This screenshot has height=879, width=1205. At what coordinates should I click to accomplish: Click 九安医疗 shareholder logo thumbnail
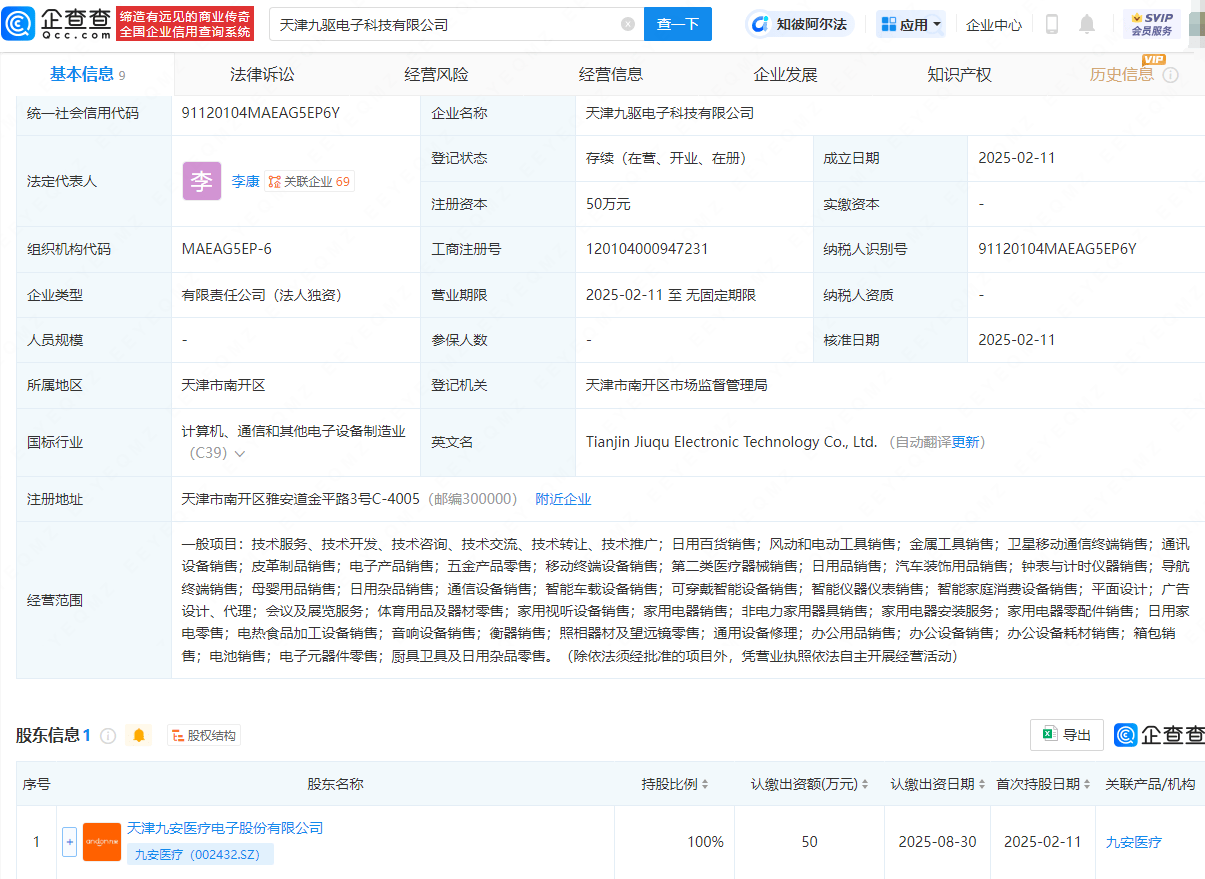click(x=102, y=842)
